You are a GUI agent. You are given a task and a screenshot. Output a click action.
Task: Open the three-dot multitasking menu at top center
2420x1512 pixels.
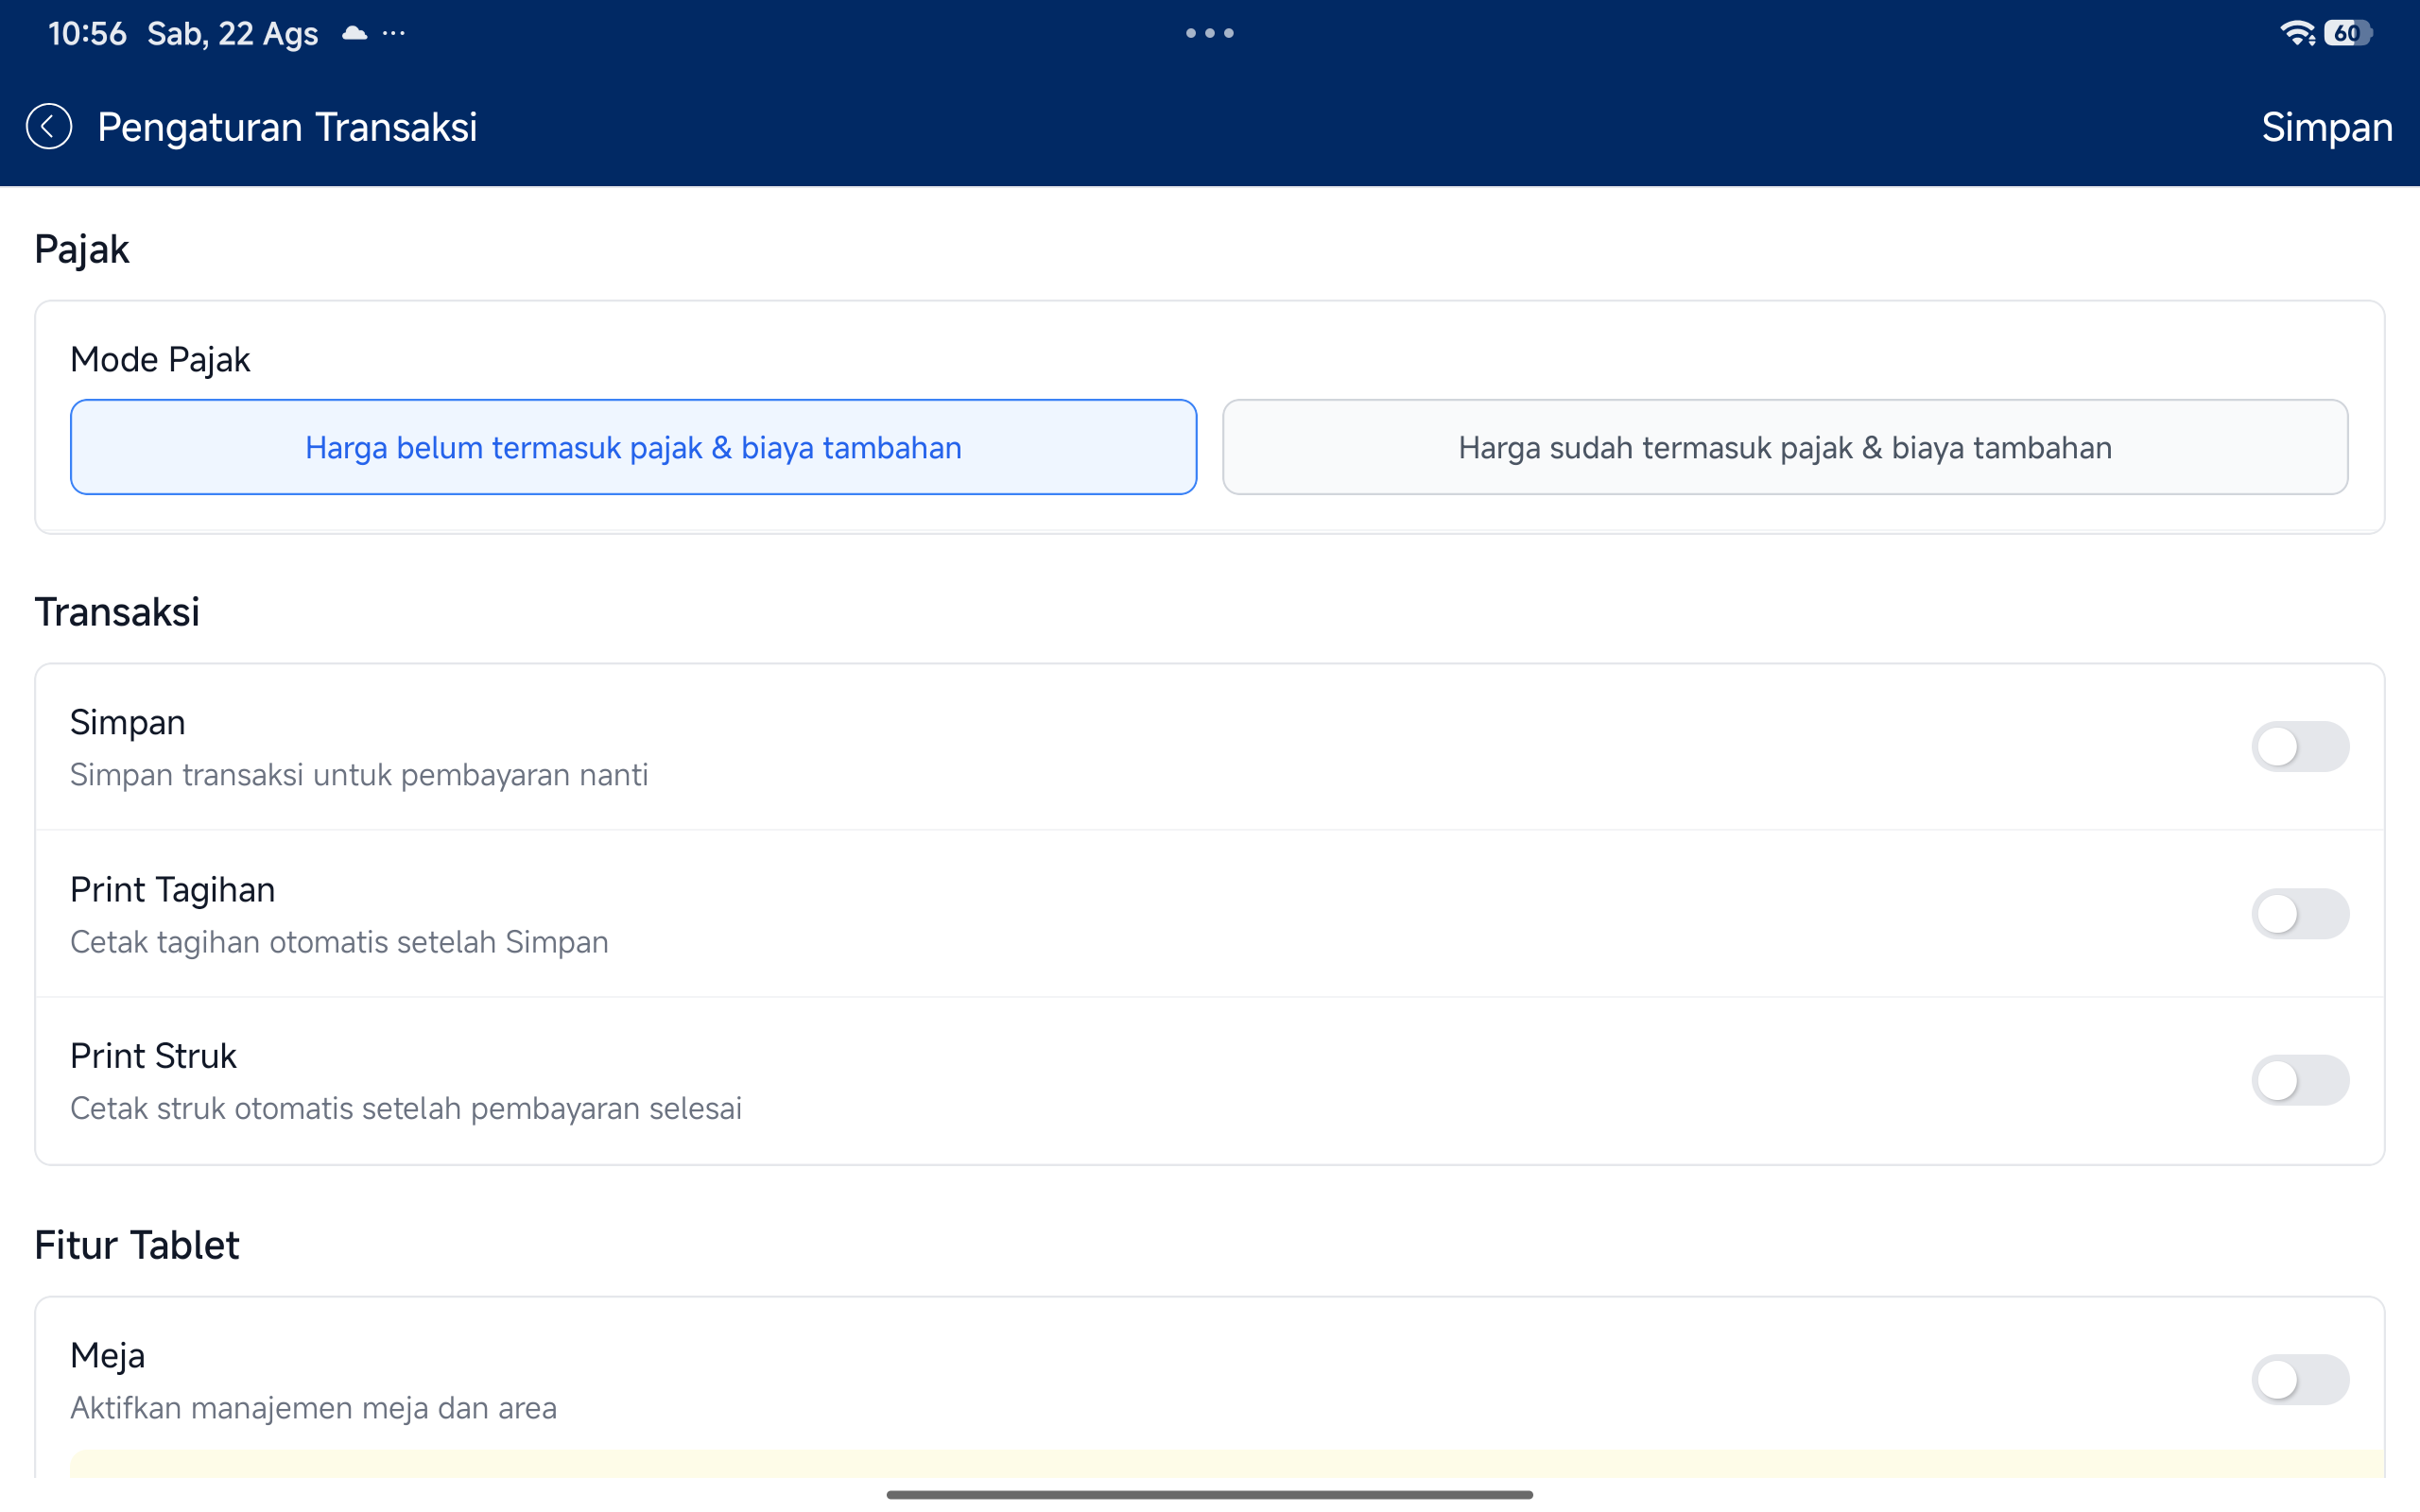point(1210,33)
